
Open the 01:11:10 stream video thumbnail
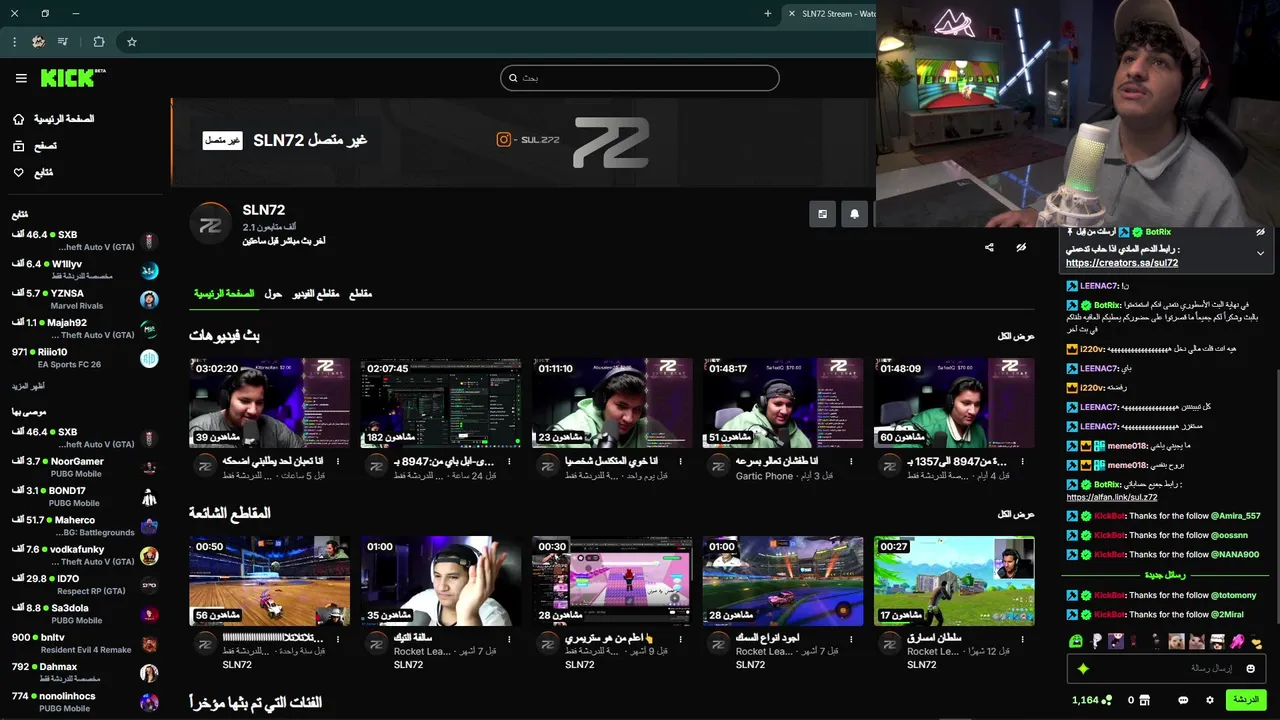coord(612,402)
